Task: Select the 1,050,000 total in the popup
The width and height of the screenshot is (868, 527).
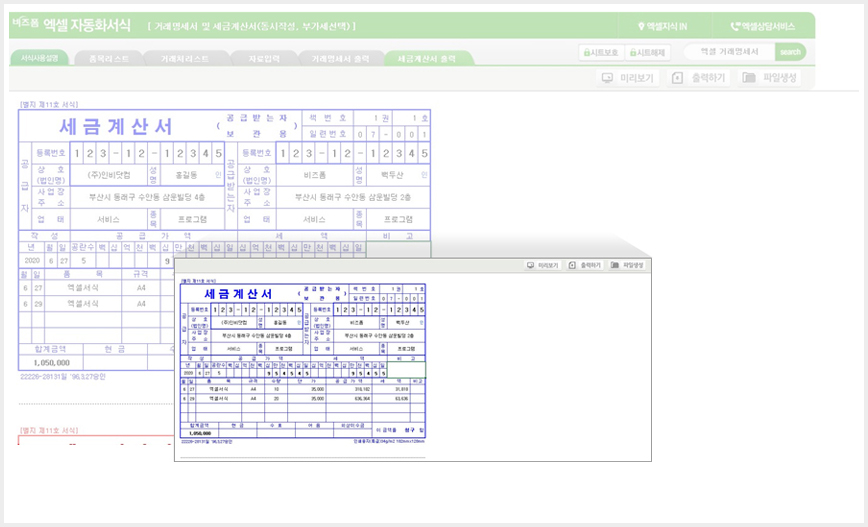Action: [199, 433]
